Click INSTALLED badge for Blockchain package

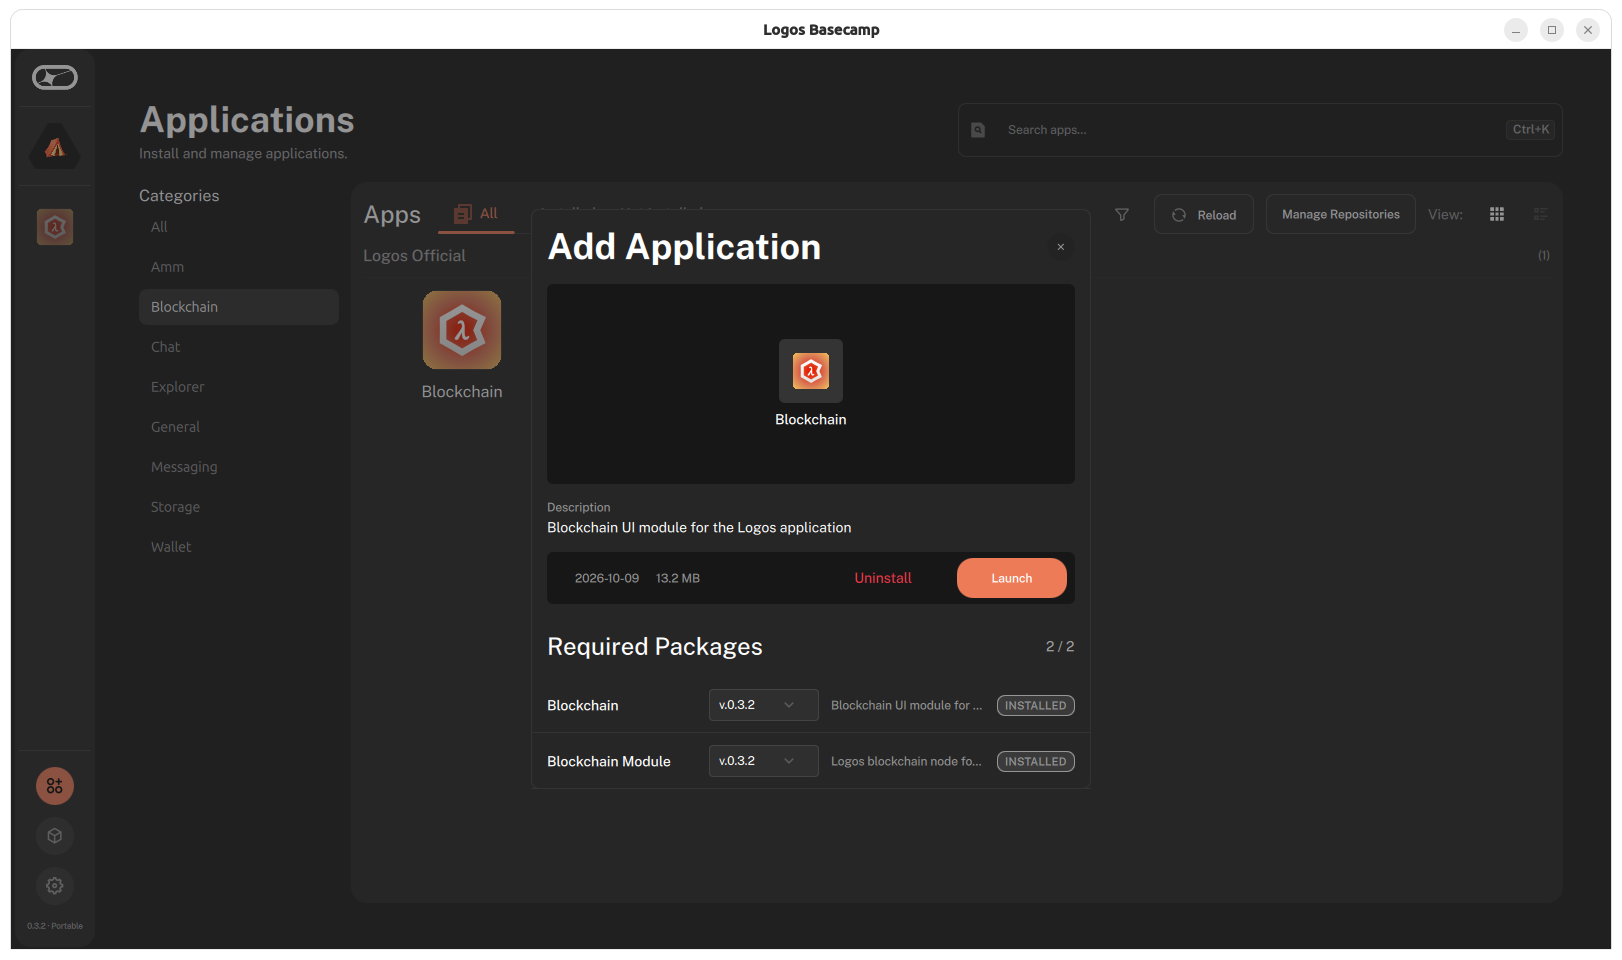1036,705
